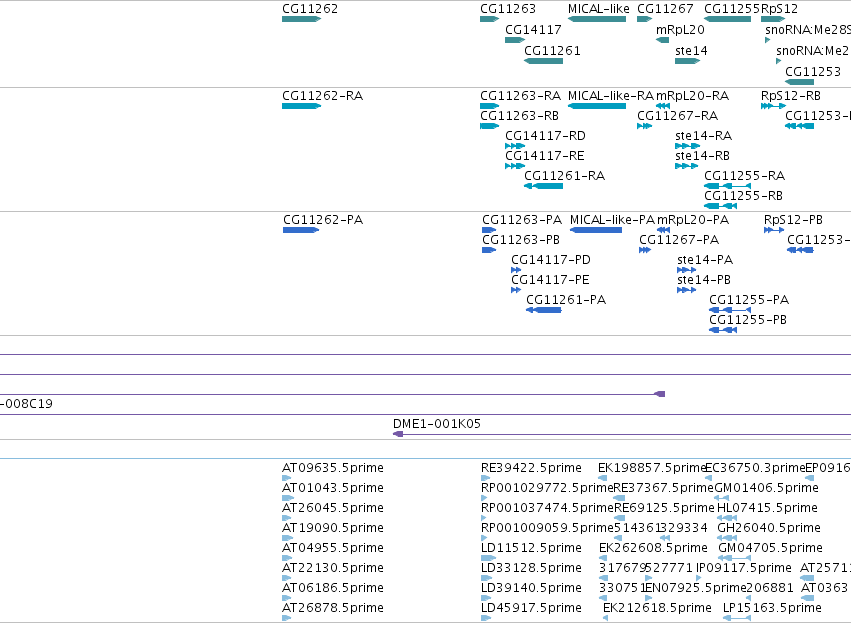Click EST AT04955.5prime
The width and height of the screenshot is (851, 623).
pyautogui.click(x=333, y=548)
